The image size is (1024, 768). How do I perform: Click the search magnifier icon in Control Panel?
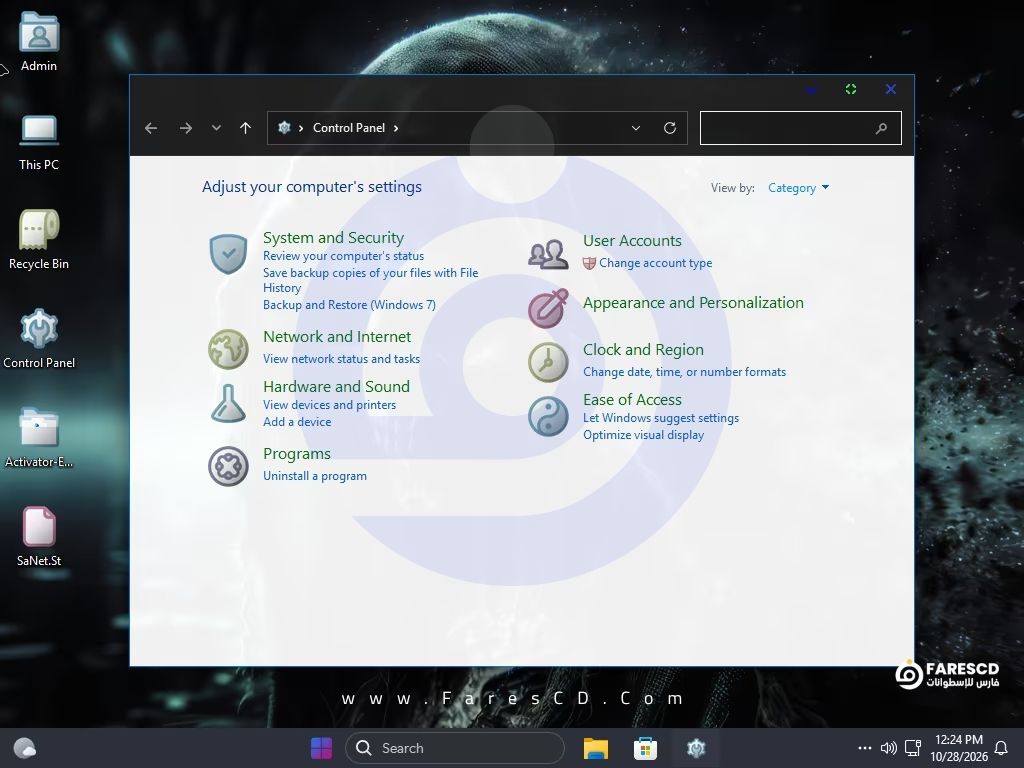click(881, 128)
